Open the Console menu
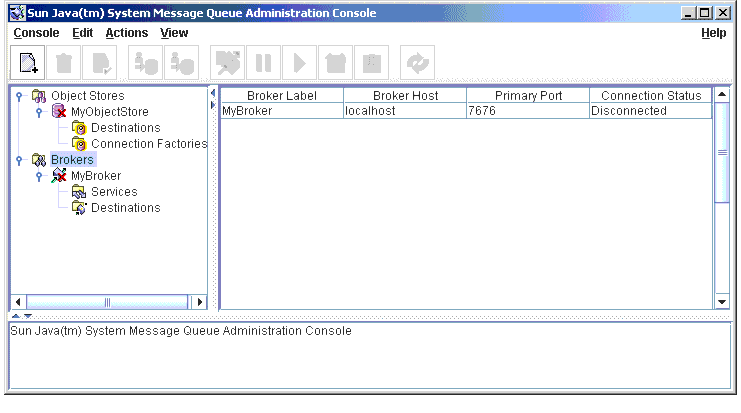 click(36, 33)
